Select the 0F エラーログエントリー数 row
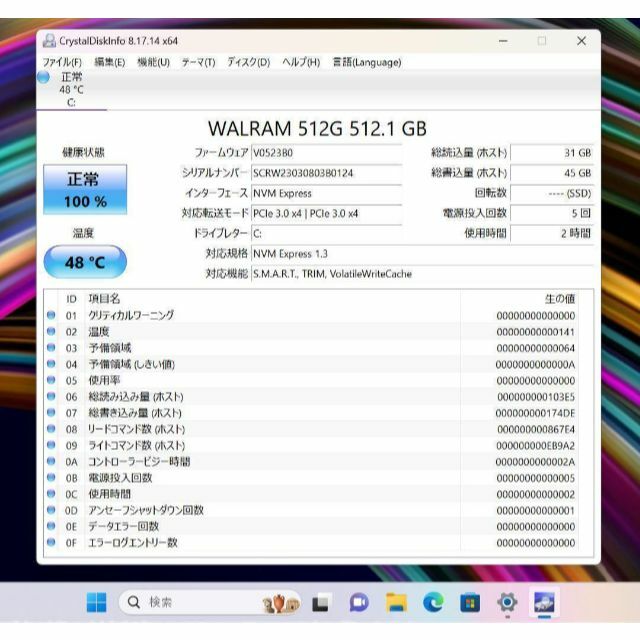The height and width of the screenshot is (640, 640). point(312,543)
